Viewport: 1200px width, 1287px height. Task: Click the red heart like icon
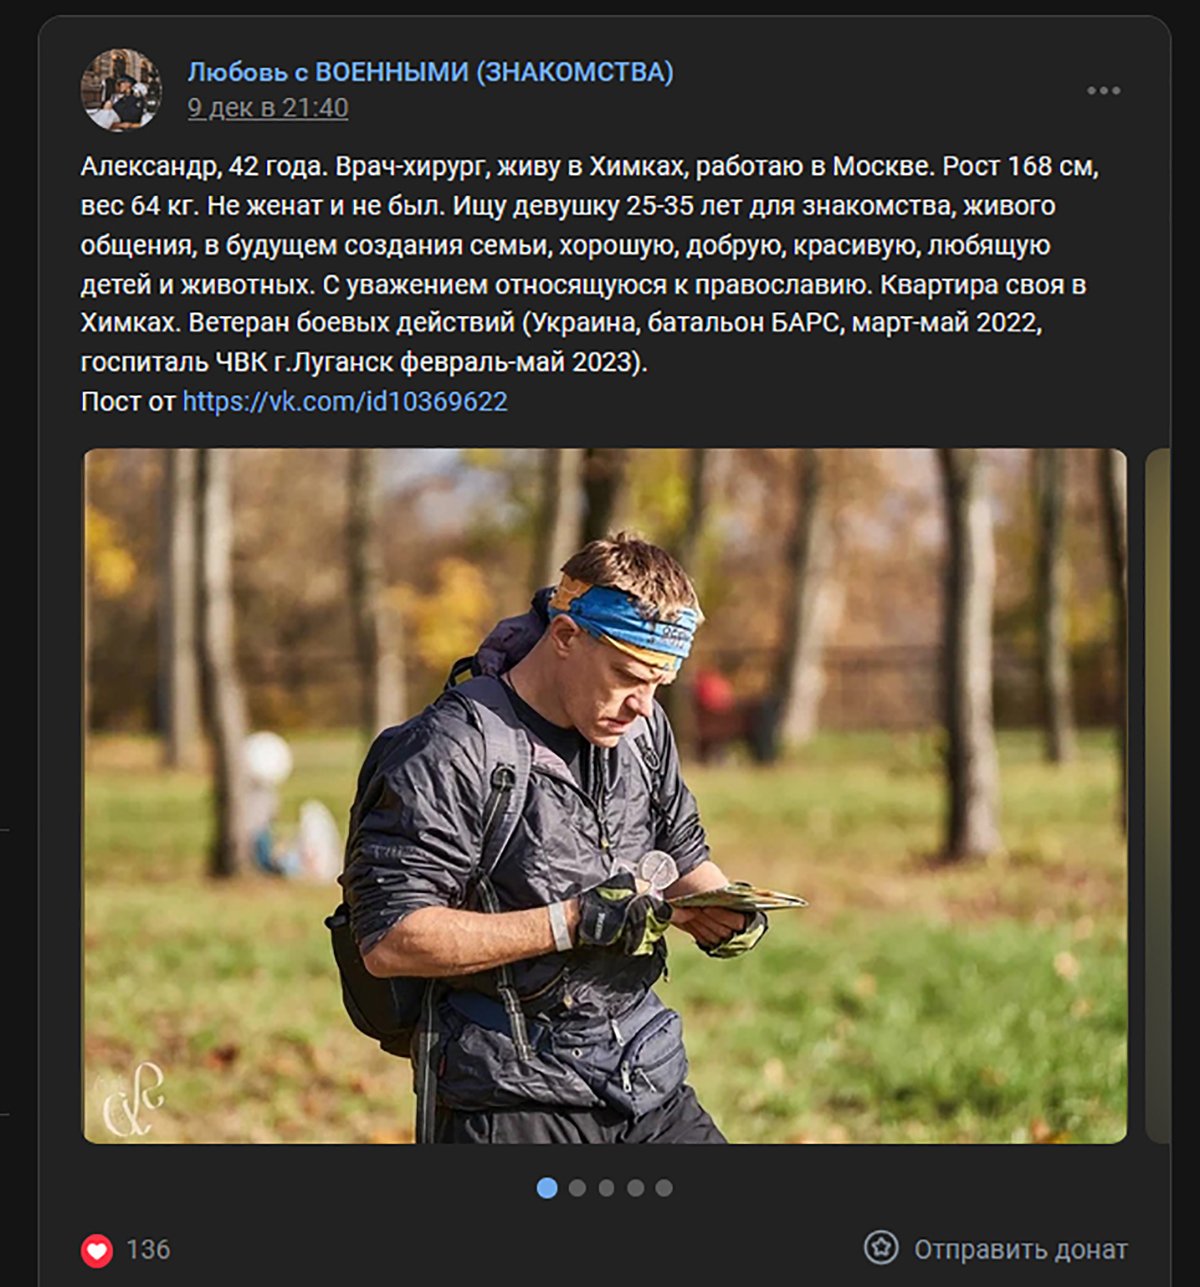click(97, 1246)
